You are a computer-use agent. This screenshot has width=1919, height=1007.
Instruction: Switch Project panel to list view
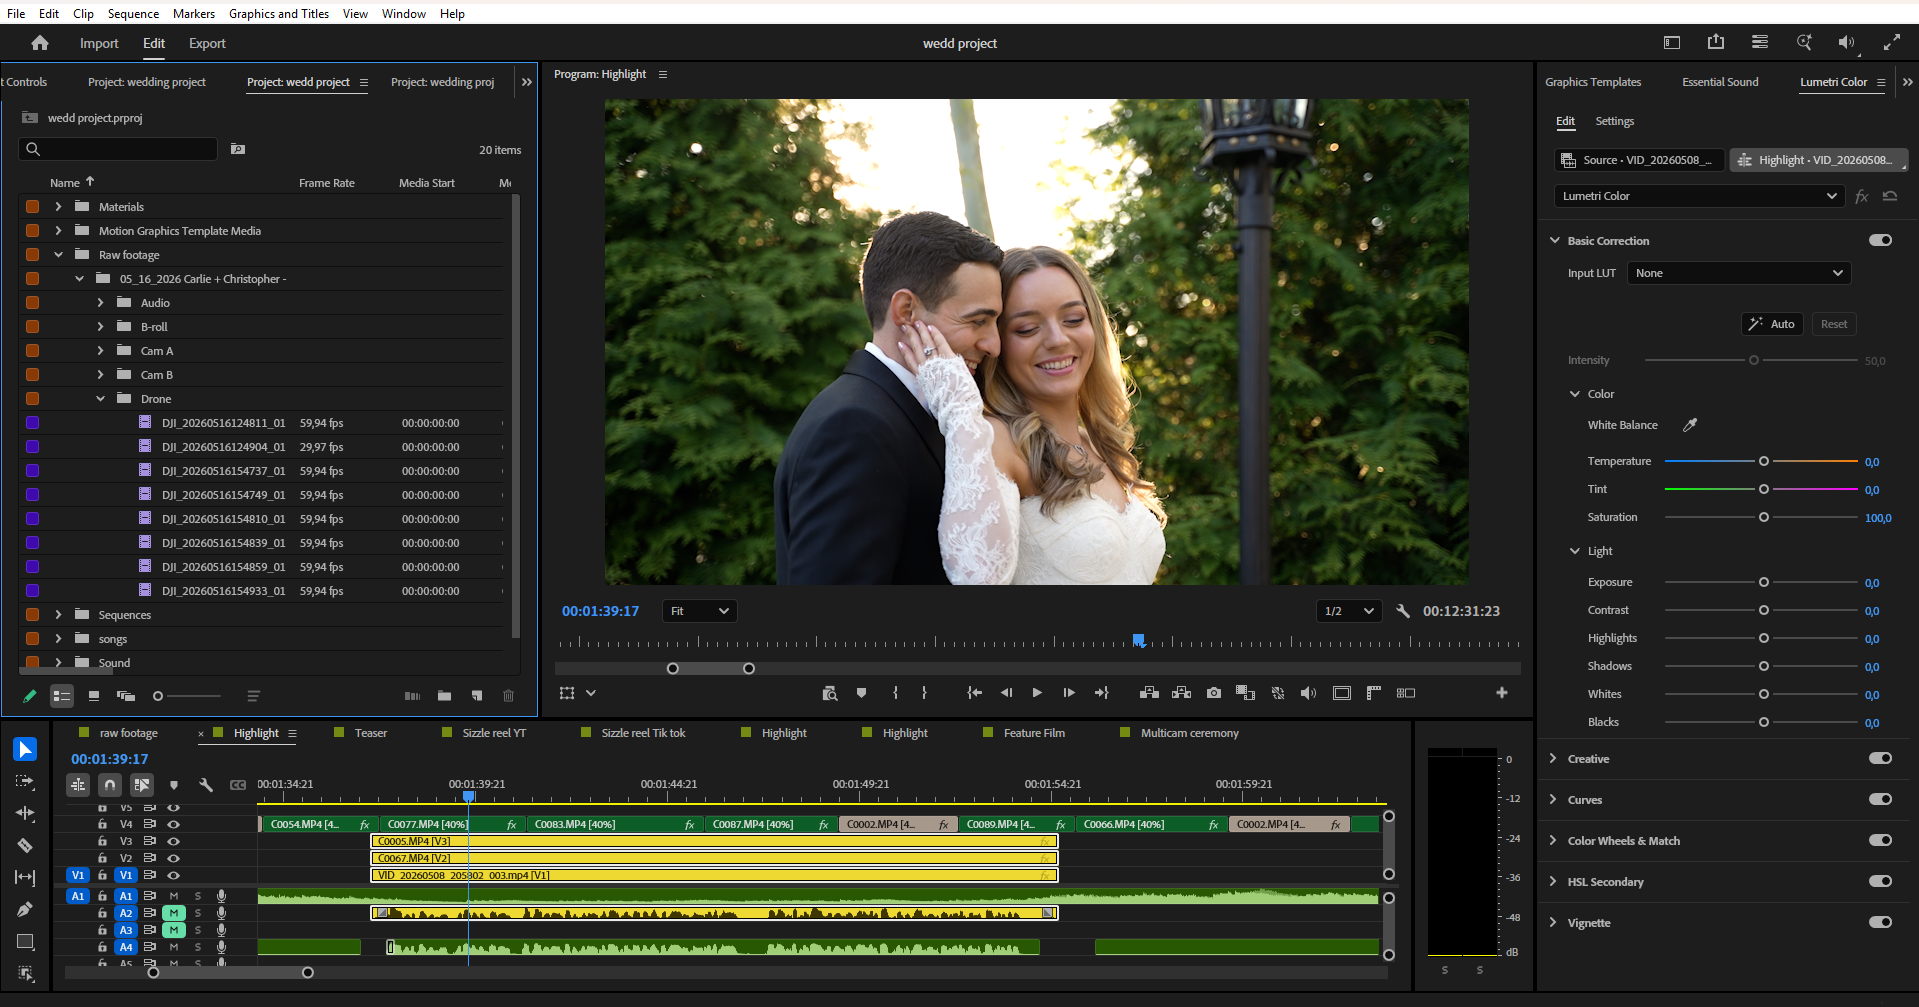pyautogui.click(x=62, y=696)
